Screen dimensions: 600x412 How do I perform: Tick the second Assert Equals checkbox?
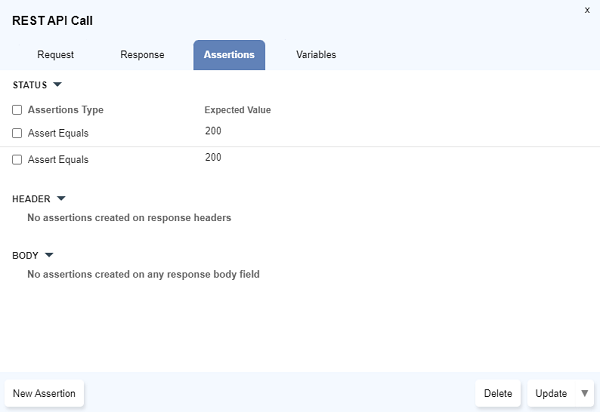[x=17, y=159]
